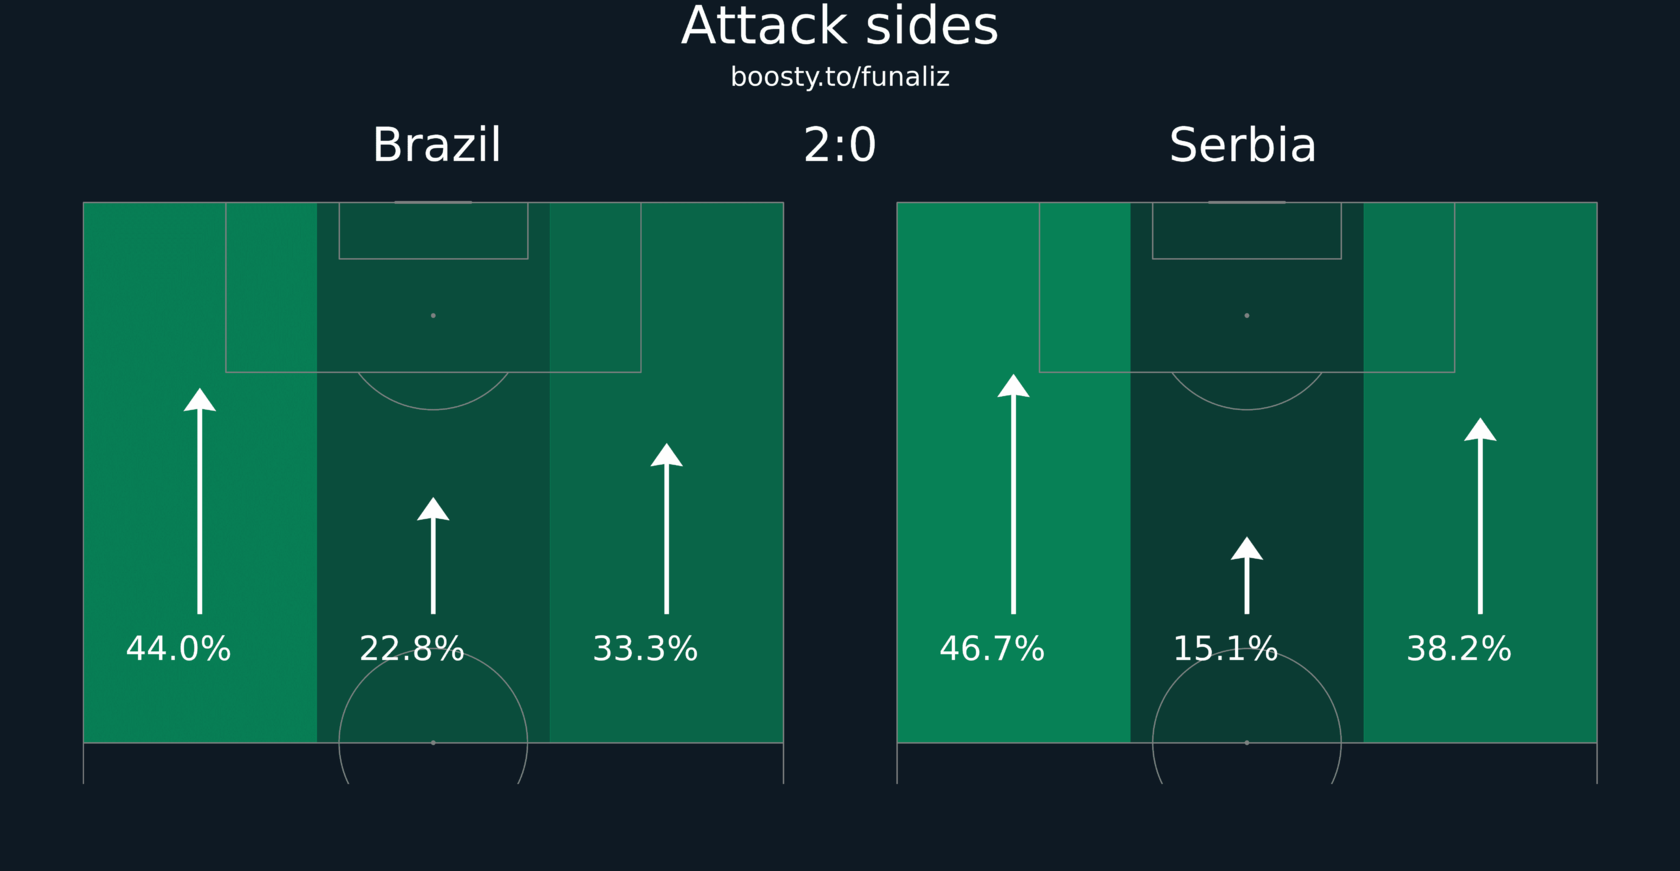Screen dimensions: 1680x871
Task: Click the penalty spot on Brazil's pitch
Action: pos(433,316)
